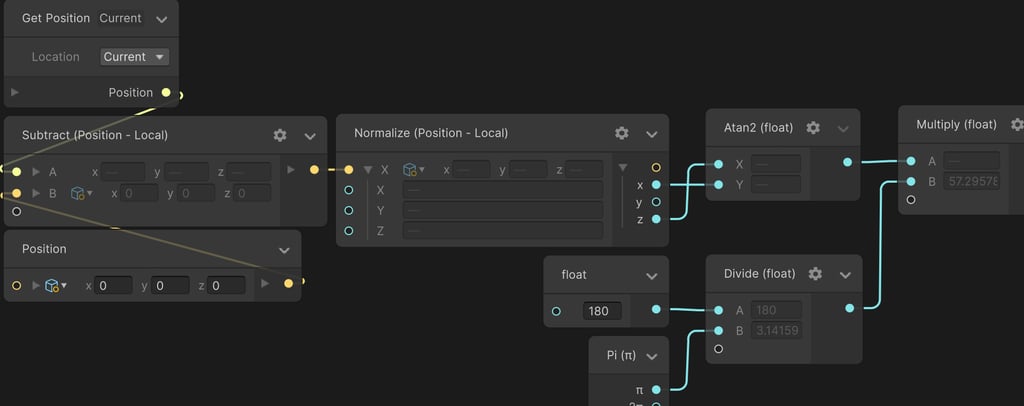Viewport: 1024px width, 406px height.
Task: Expand Subtract A input triangle
Action: [x=36, y=172]
